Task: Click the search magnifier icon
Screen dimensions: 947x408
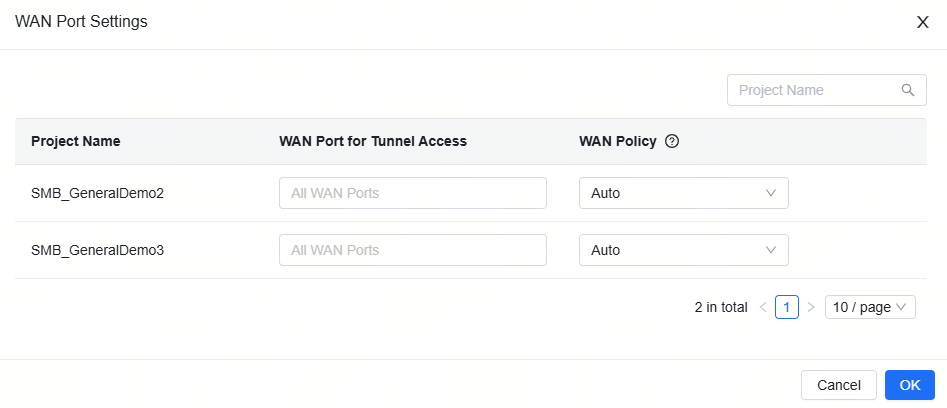Action: pyautogui.click(x=908, y=90)
